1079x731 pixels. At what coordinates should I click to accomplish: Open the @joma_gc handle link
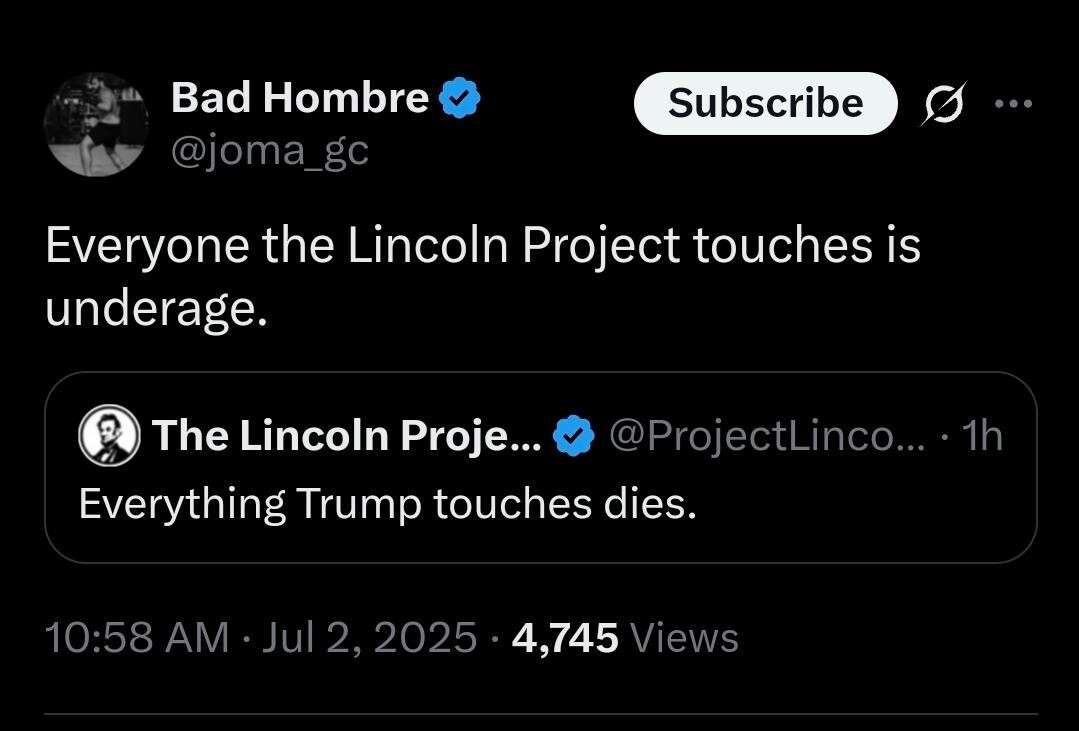(x=270, y=151)
